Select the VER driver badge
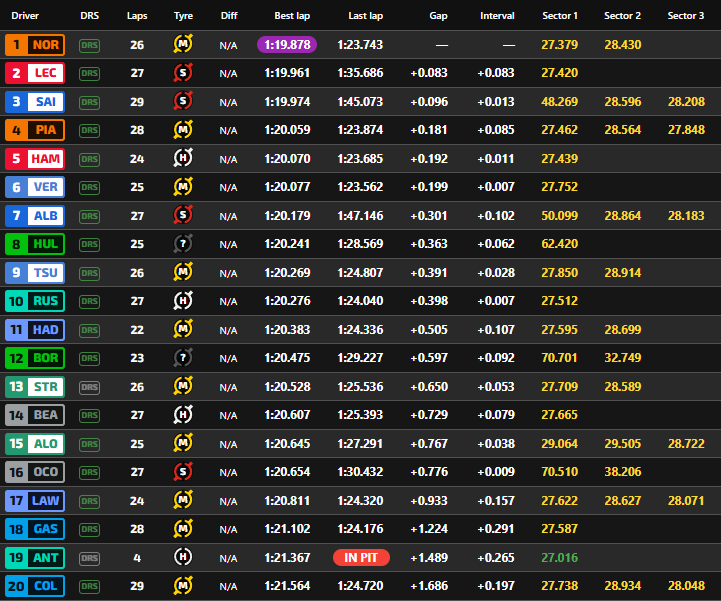This screenshot has height=601, width=721. [x=35, y=187]
